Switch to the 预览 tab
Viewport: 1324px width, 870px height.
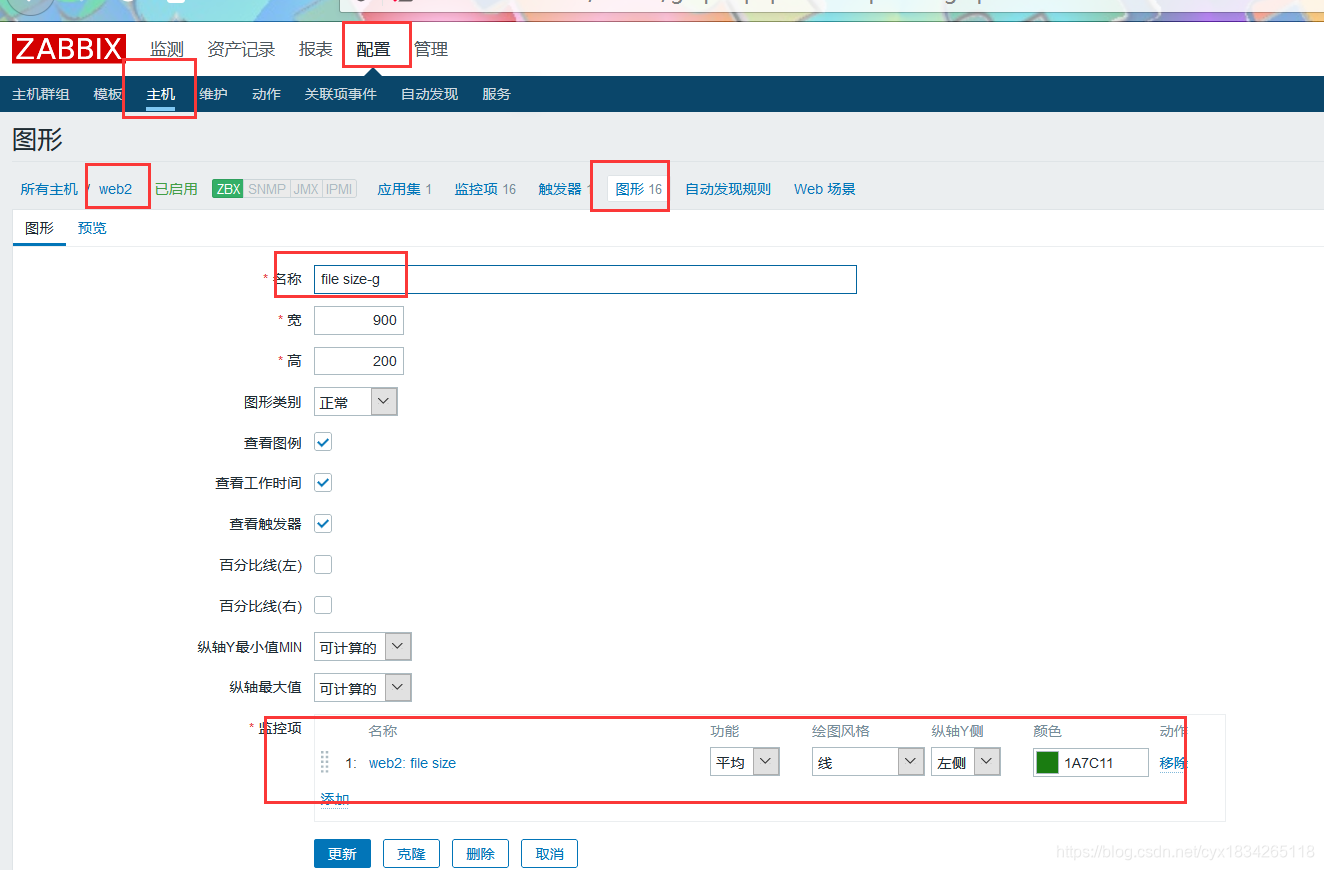click(x=92, y=228)
